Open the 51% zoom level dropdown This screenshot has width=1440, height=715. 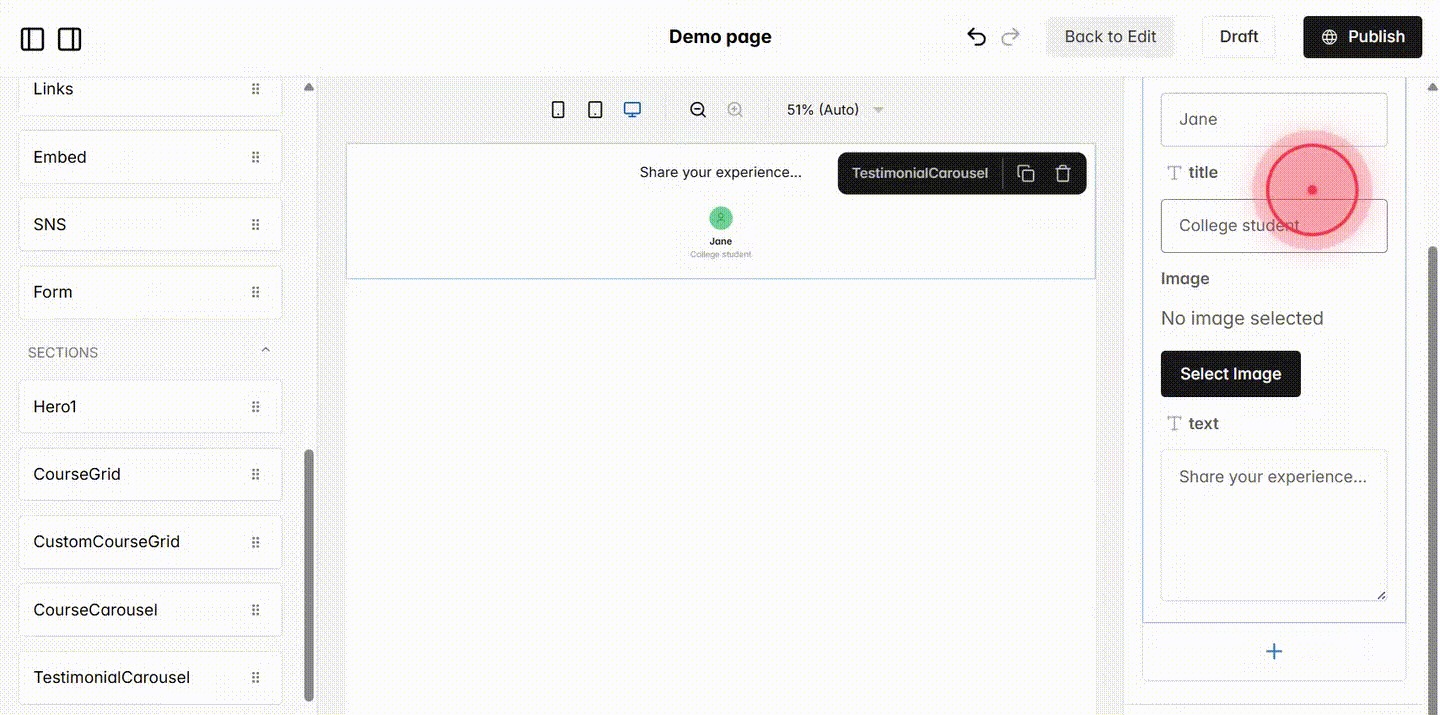click(835, 109)
